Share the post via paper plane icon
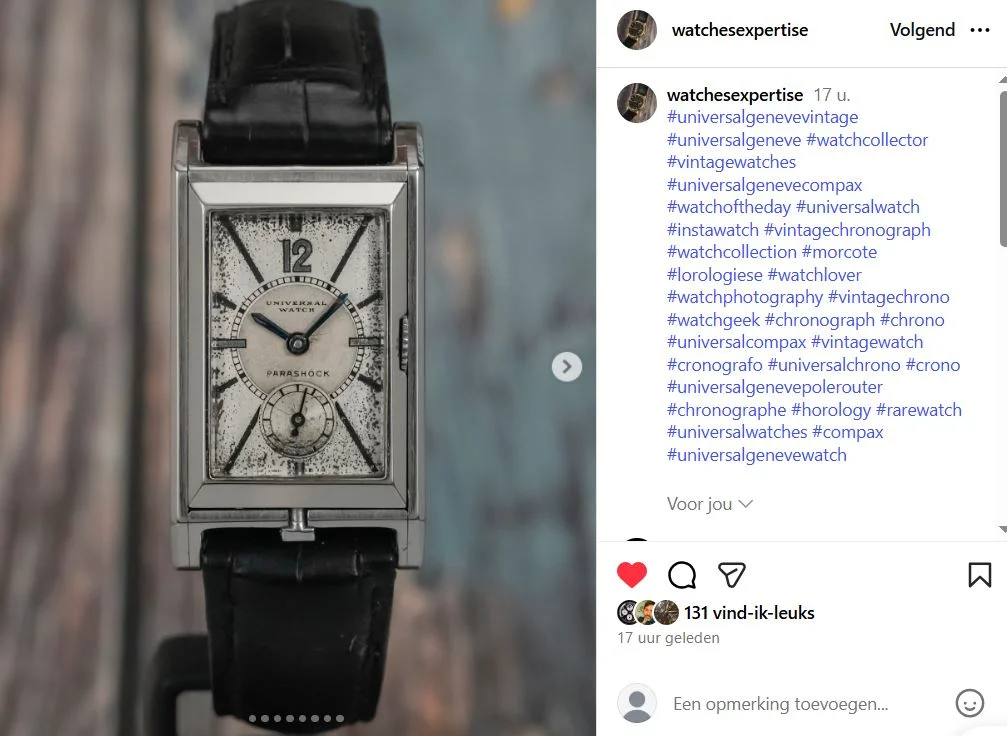The width and height of the screenshot is (1007, 736). tap(731, 575)
